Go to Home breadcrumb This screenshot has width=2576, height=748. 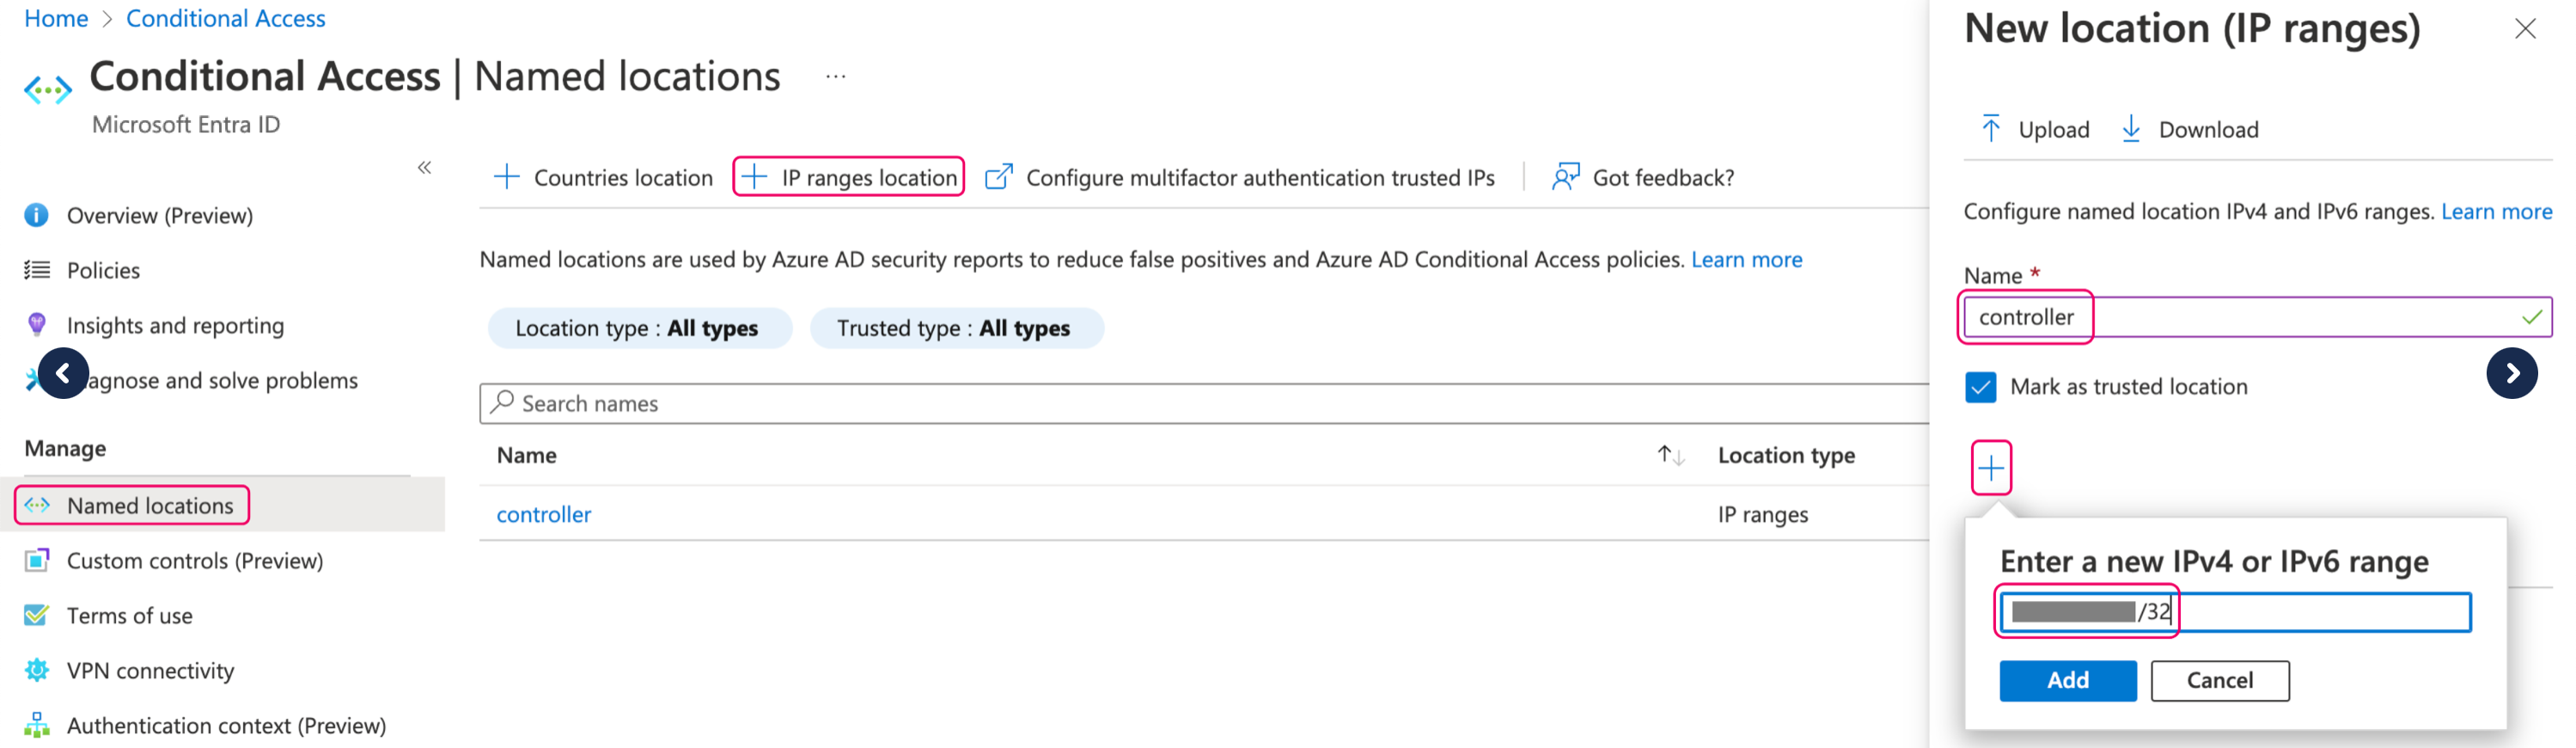(x=56, y=18)
